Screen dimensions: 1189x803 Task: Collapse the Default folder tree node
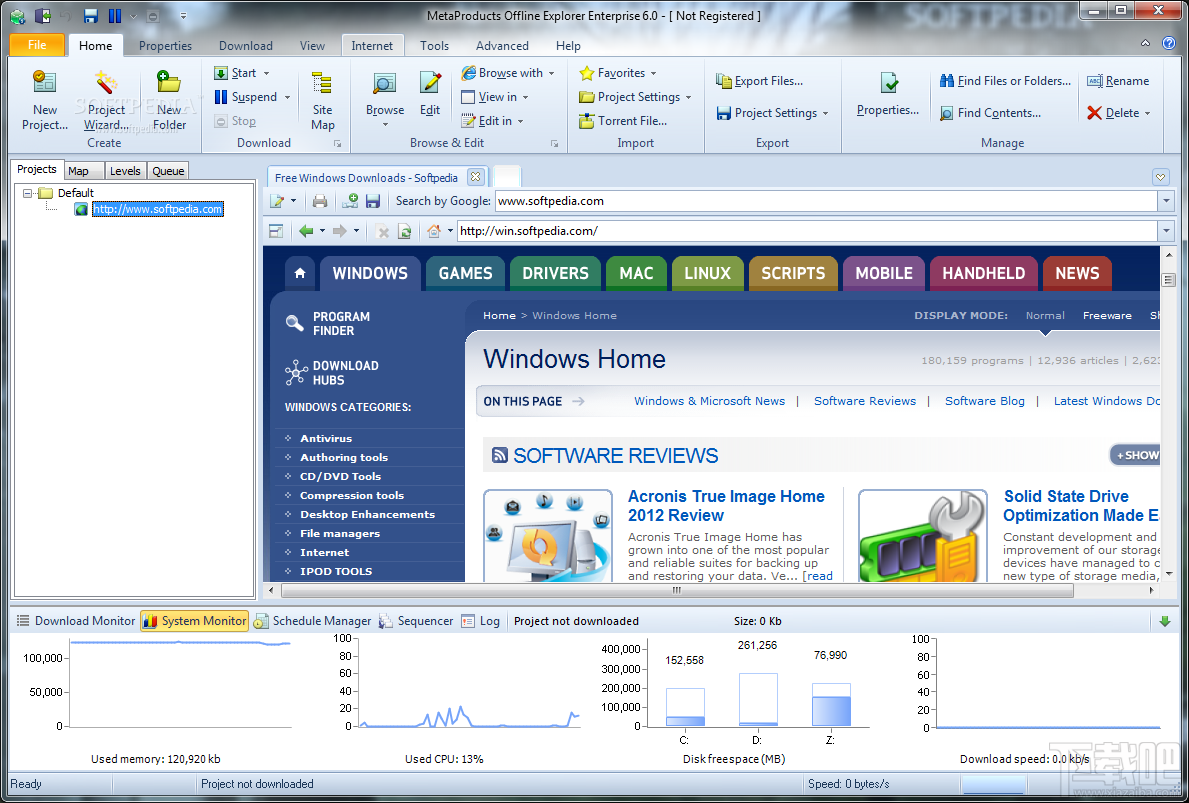coord(27,193)
